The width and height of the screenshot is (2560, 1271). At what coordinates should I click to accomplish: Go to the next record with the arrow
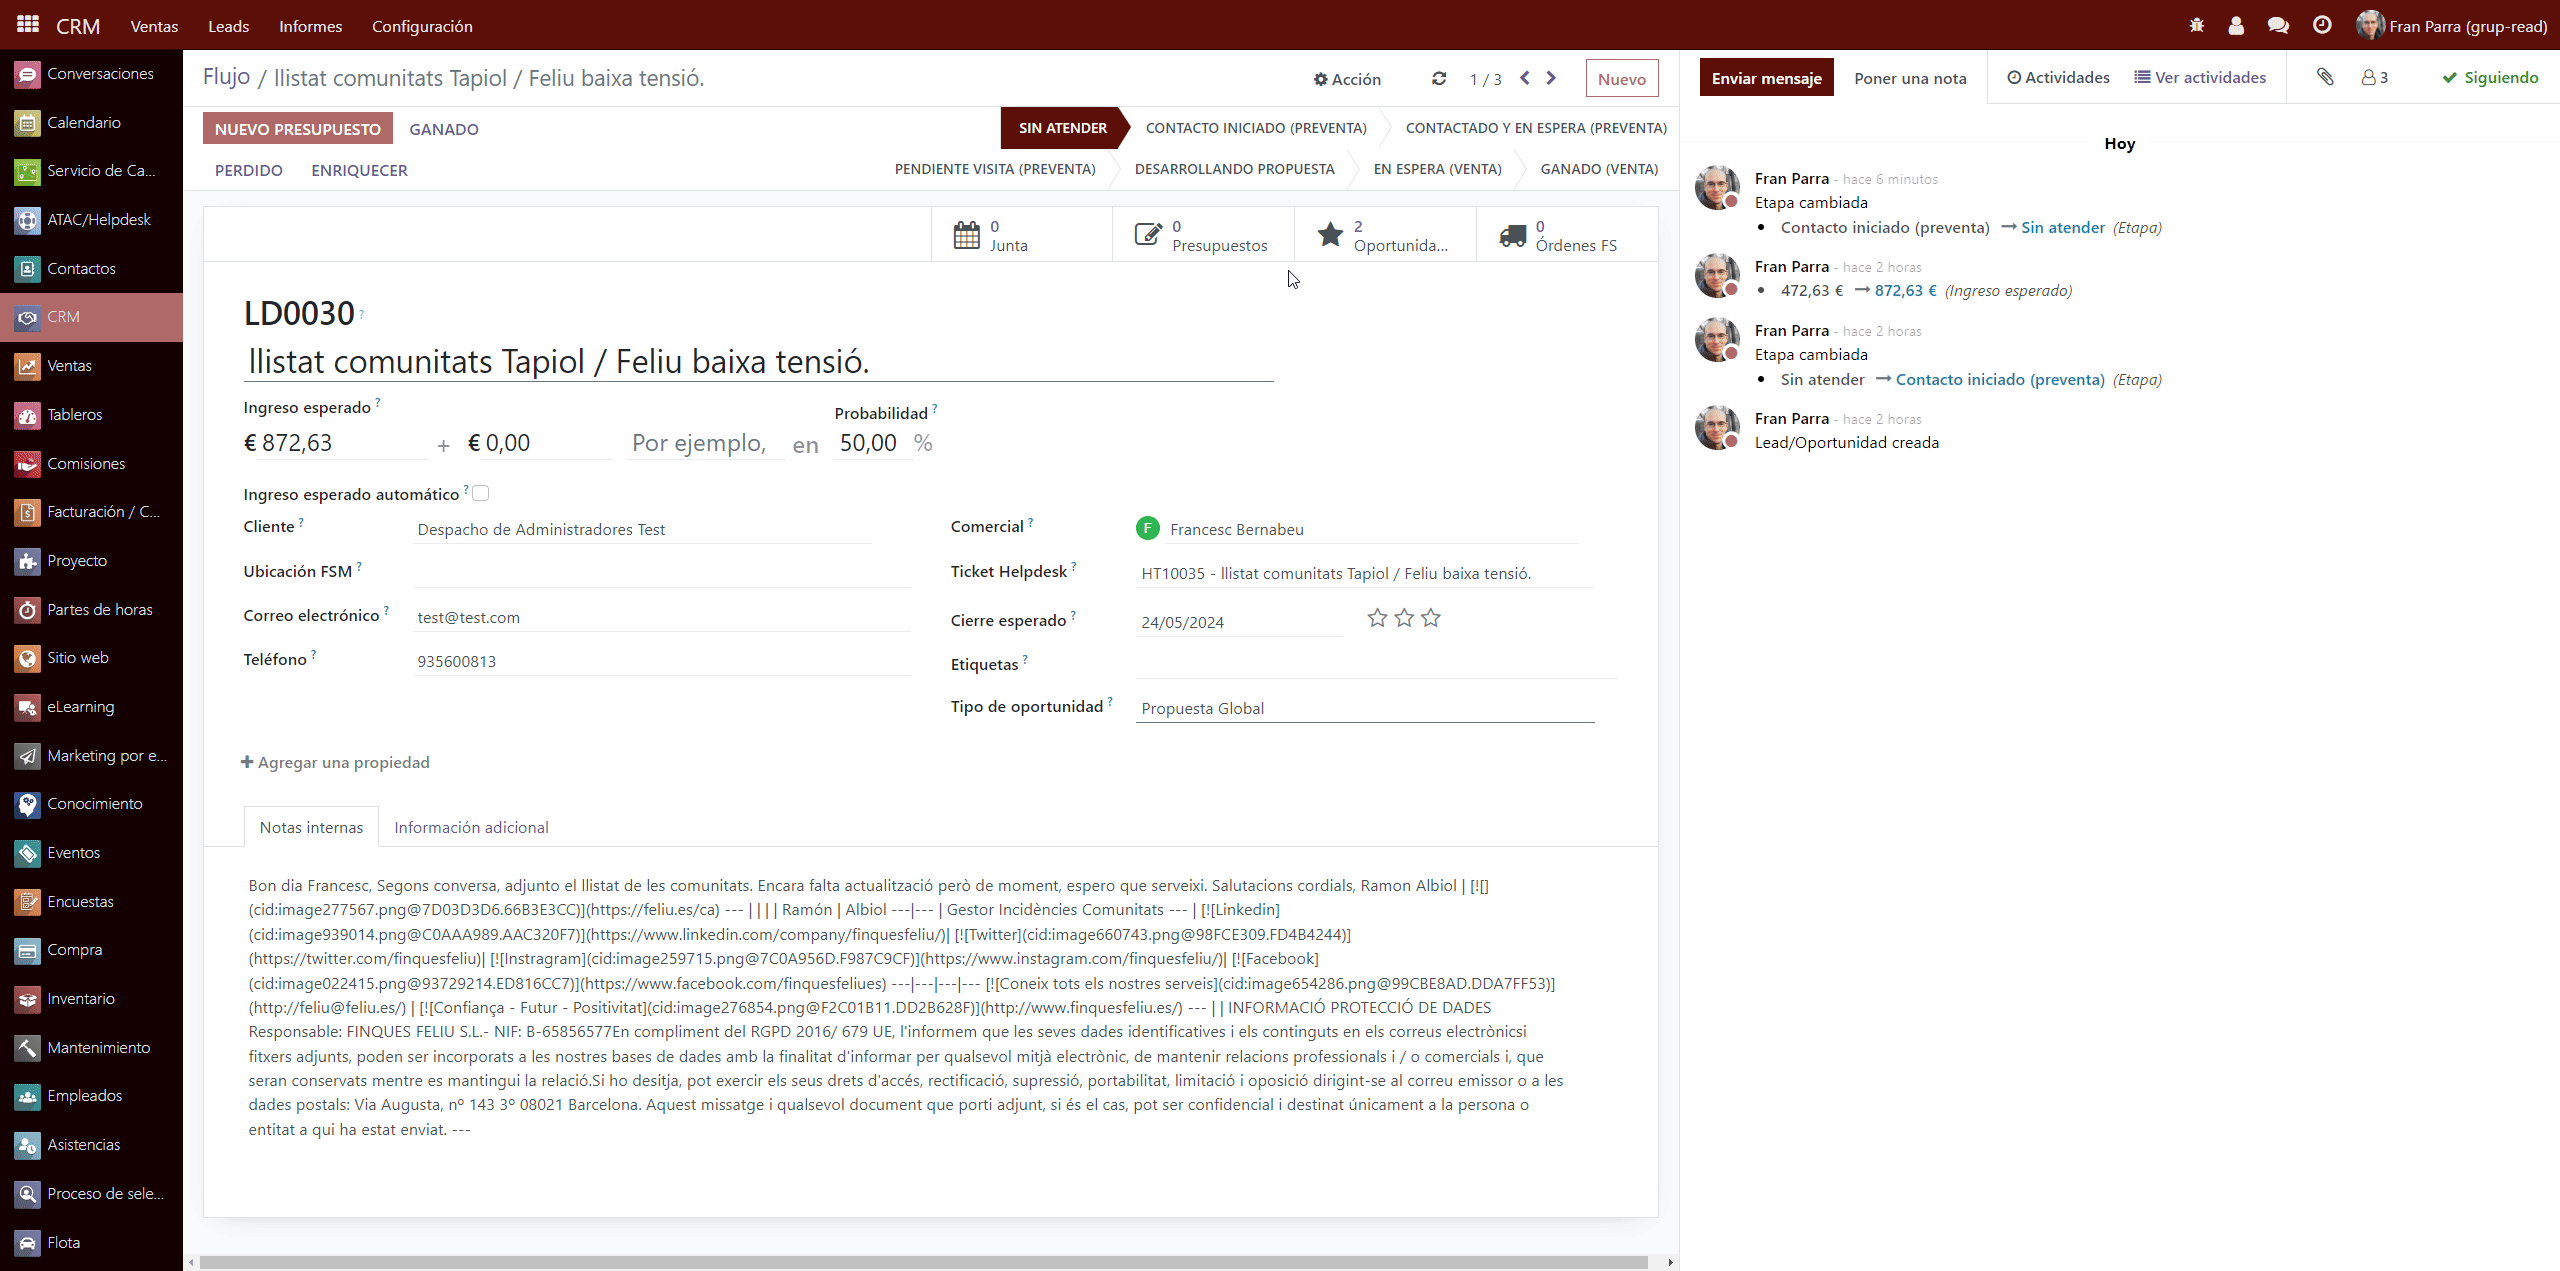(1551, 78)
